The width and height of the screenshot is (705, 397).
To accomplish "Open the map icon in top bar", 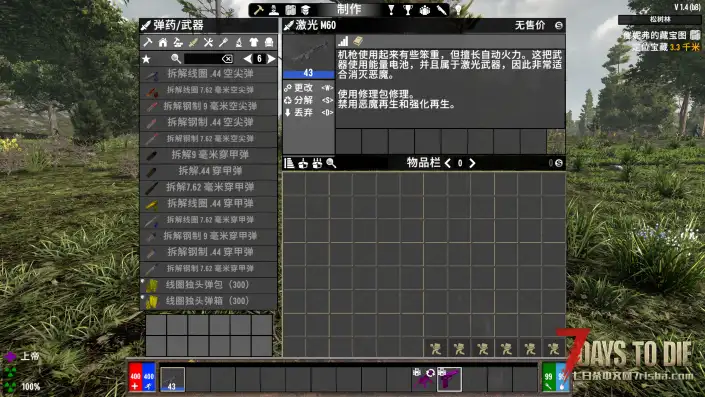I will (x=290, y=10).
